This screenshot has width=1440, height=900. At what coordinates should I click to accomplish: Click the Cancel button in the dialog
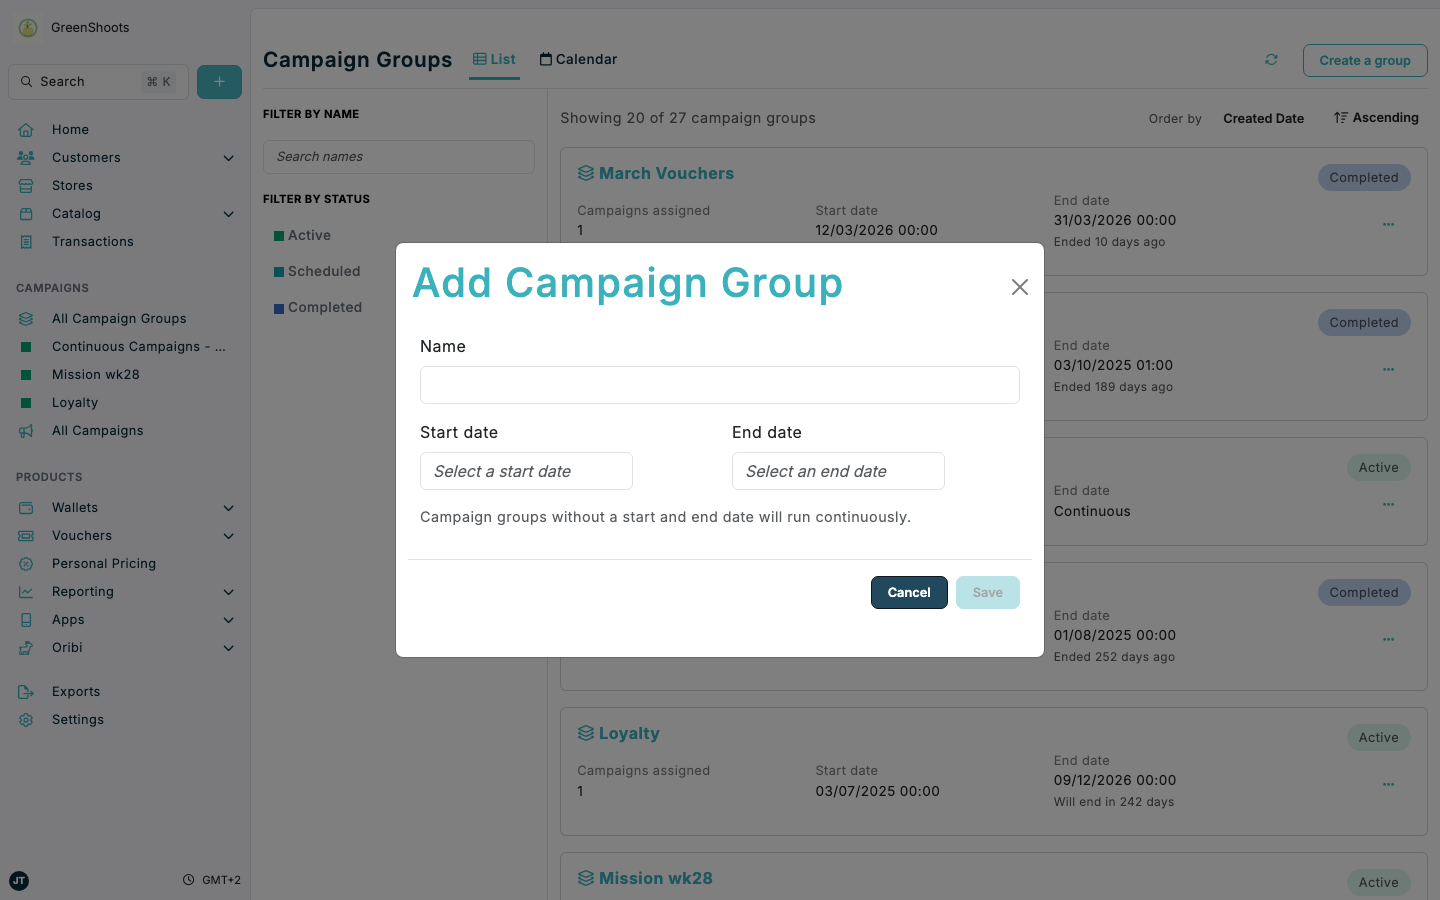(908, 592)
